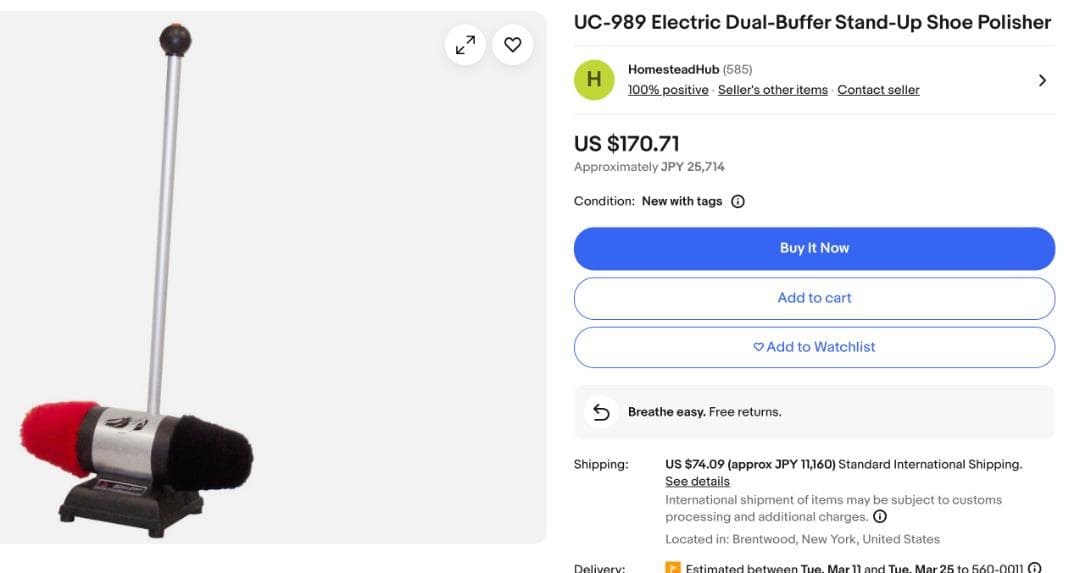
Task: Click the product title text
Action: point(812,23)
